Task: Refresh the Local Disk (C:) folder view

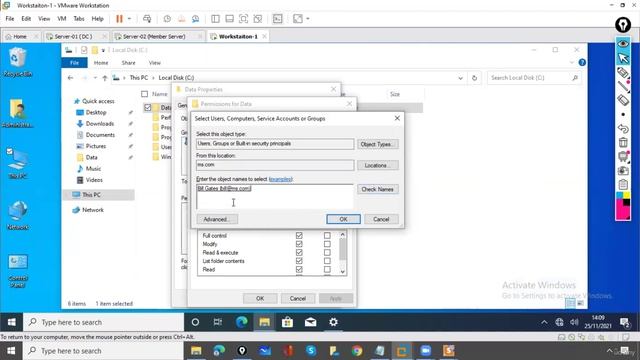Action: pos(474,78)
